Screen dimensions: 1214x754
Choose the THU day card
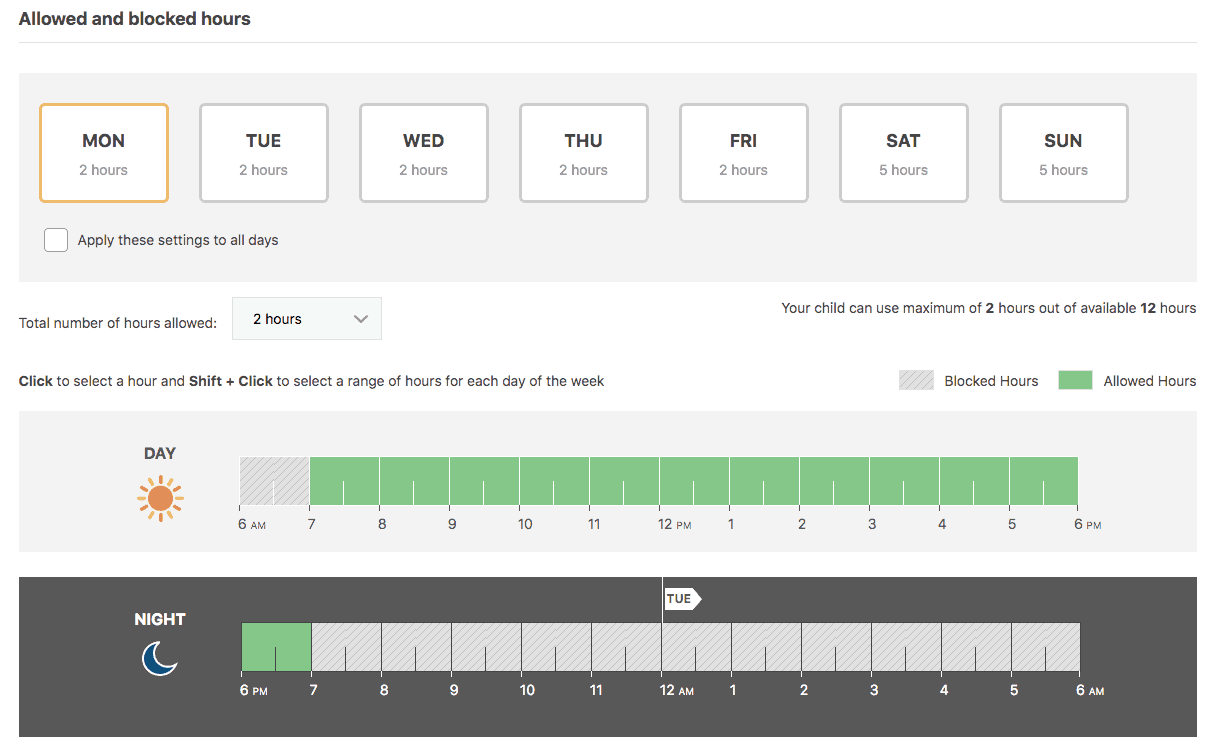tap(584, 153)
